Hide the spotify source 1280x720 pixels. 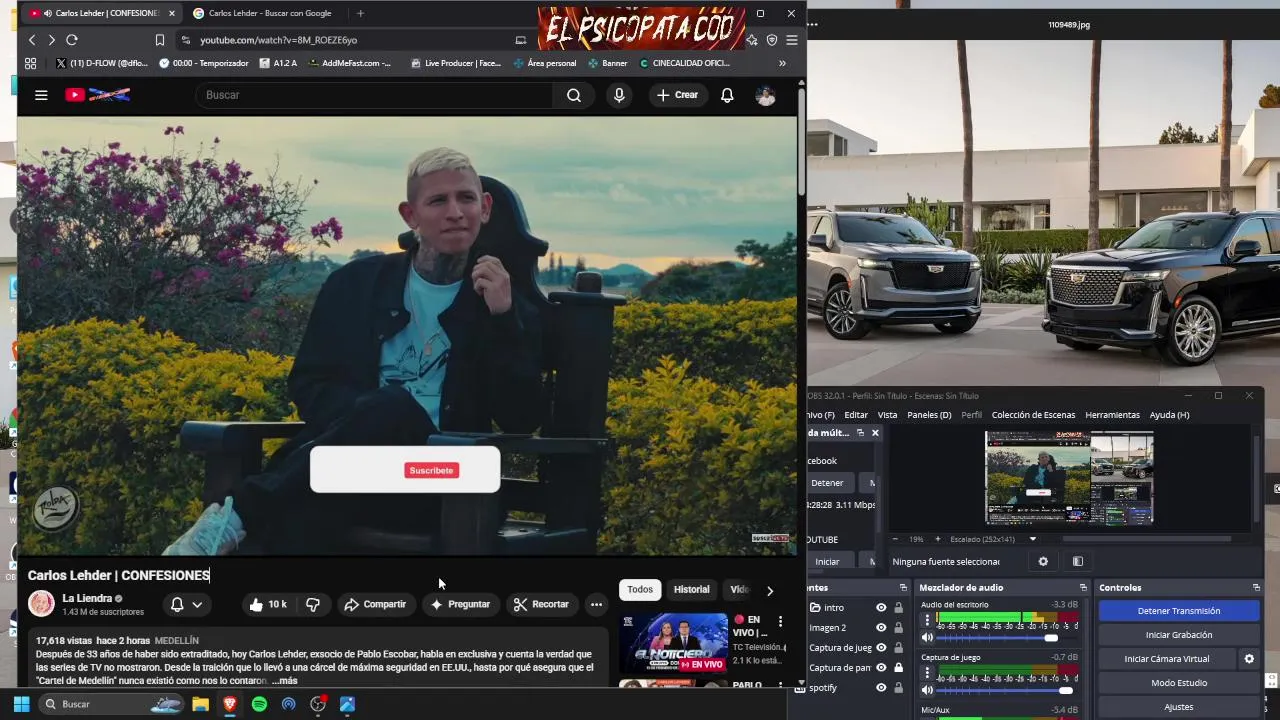click(x=881, y=688)
